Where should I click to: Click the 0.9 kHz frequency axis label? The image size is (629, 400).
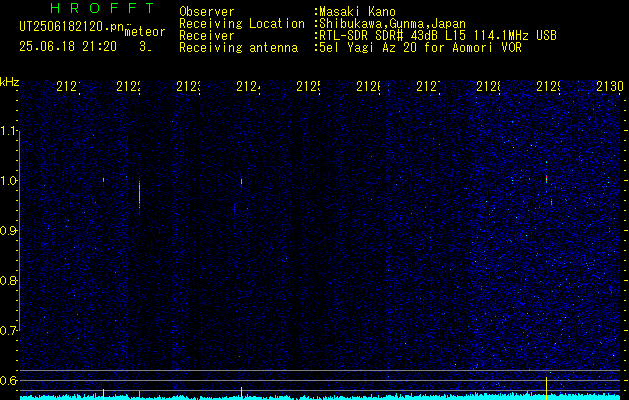[x=8, y=231]
